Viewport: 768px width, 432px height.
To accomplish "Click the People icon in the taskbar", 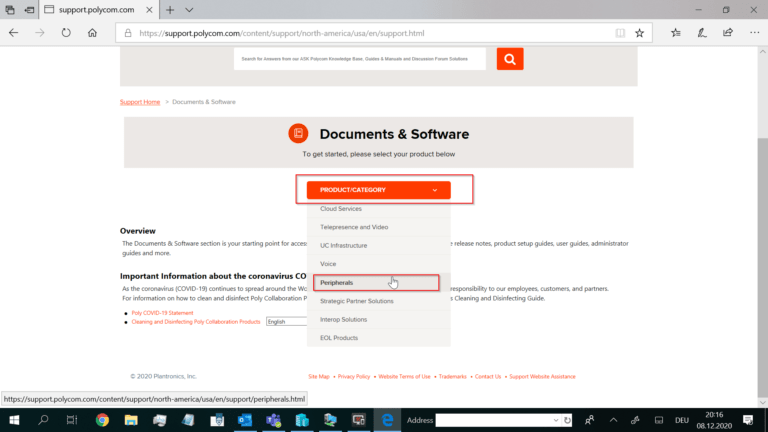I will tap(589, 420).
